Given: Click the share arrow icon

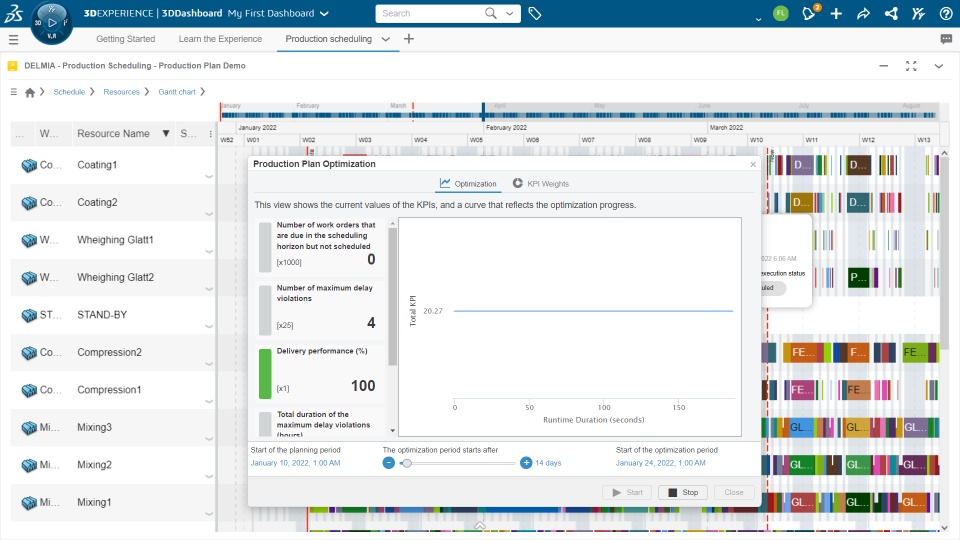Looking at the screenshot, I should click(x=863, y=13).
